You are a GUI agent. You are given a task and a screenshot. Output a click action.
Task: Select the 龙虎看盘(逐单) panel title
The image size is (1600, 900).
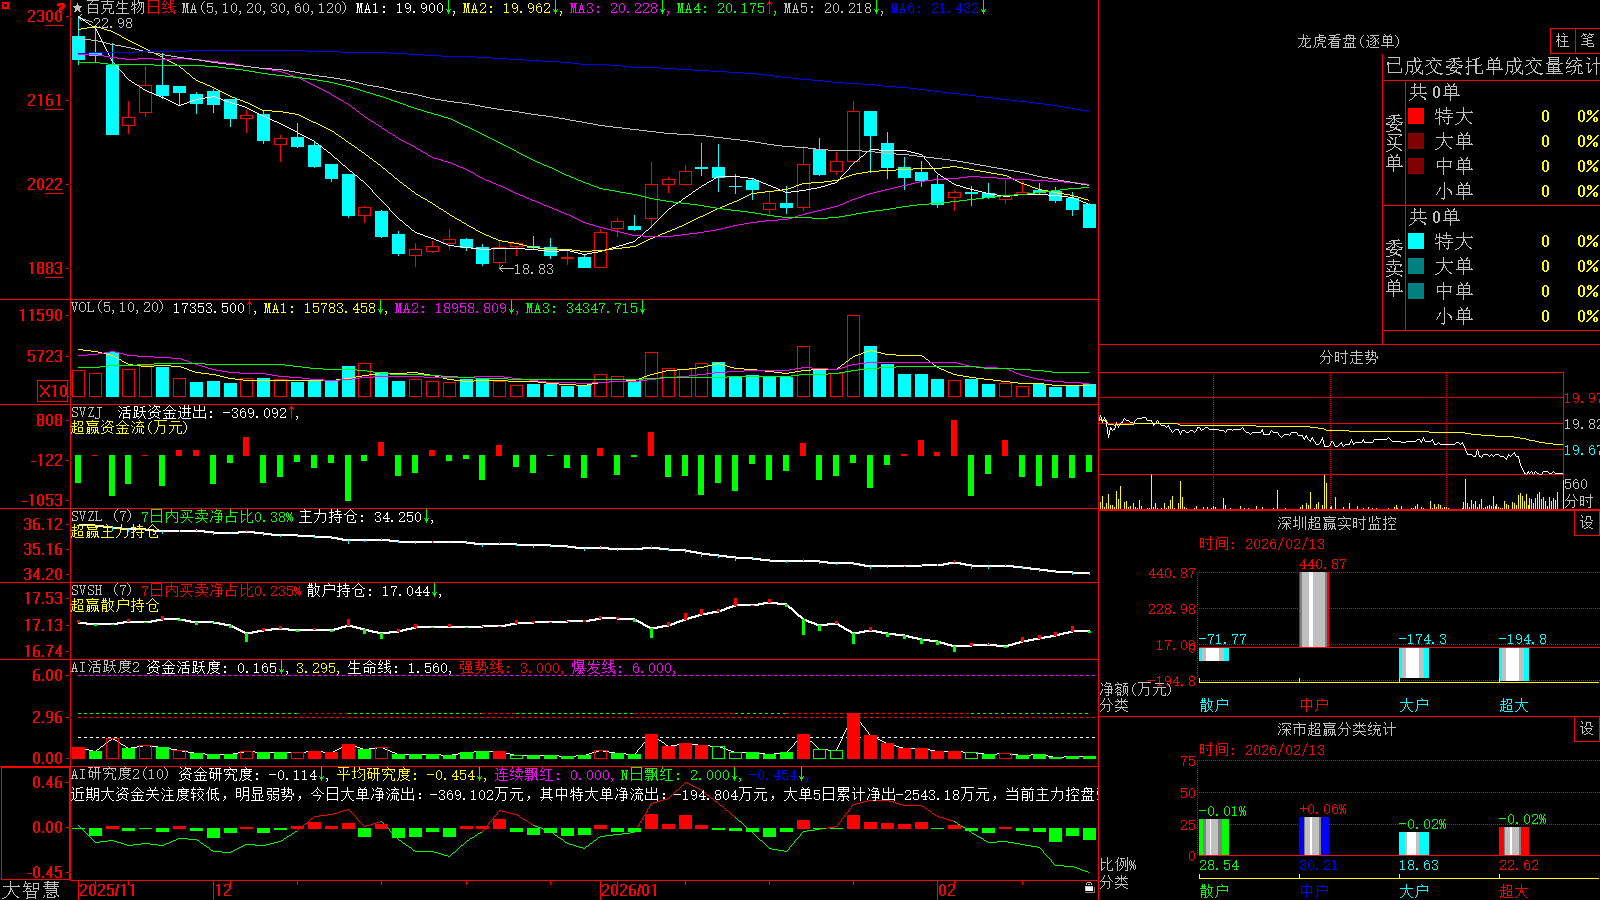point(1348,41)
